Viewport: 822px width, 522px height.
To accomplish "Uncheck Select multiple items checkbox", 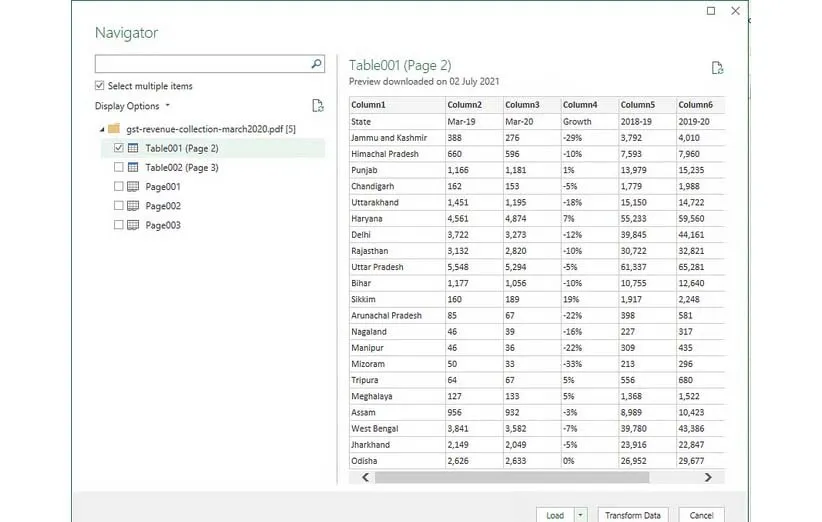I will [x=100, y=86].
